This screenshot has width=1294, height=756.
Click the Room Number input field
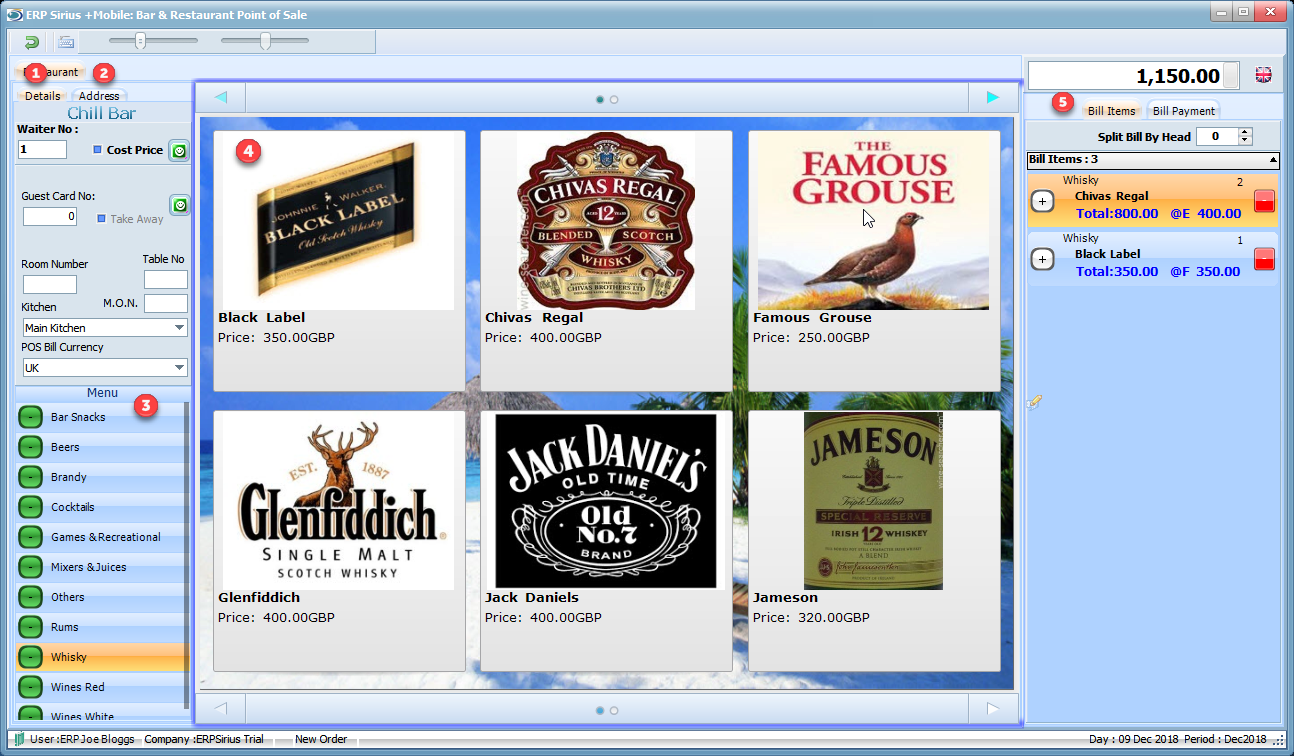click(50, 284)
